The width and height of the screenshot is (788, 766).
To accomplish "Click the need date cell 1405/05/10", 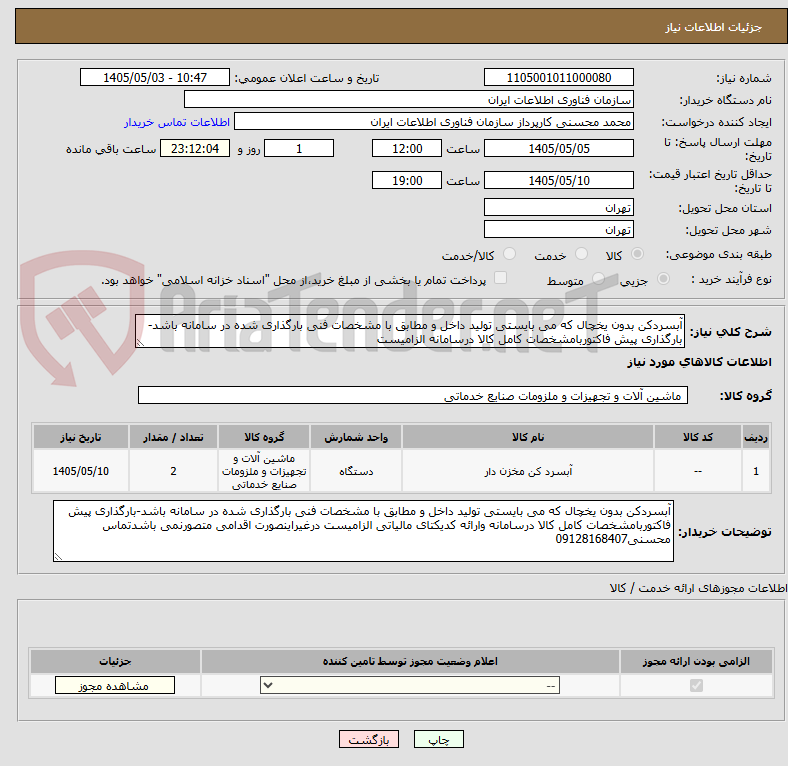I will (x=80, y=471).
